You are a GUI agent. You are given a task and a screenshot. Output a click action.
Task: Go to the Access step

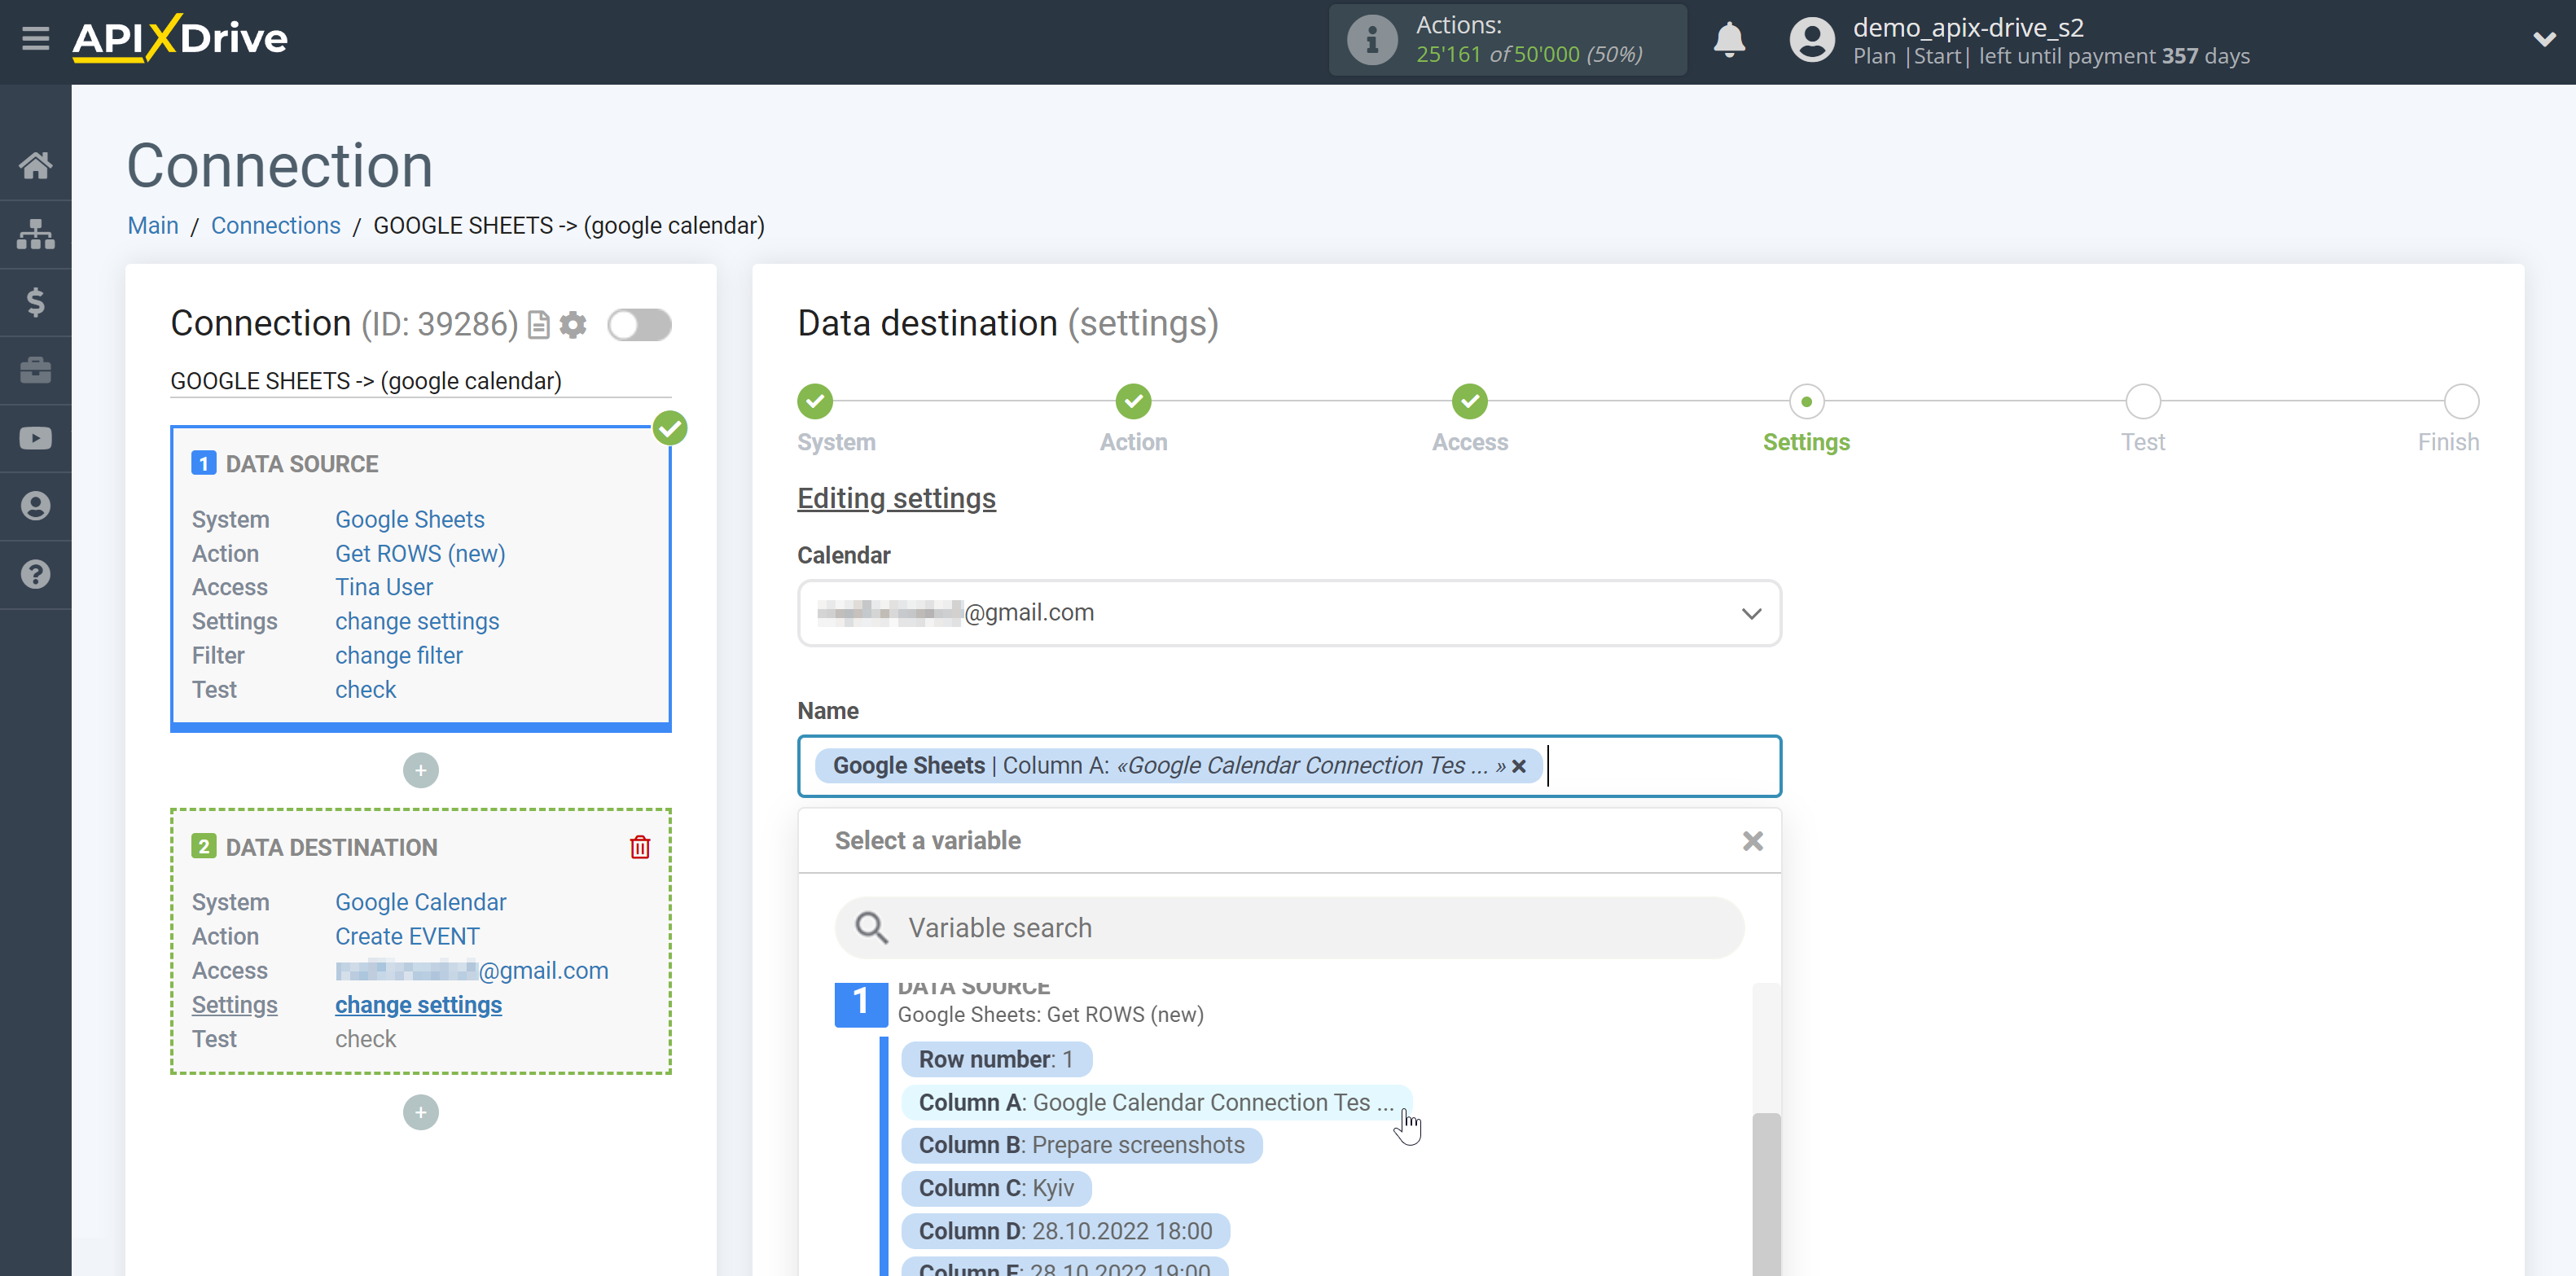point(1469,402)
